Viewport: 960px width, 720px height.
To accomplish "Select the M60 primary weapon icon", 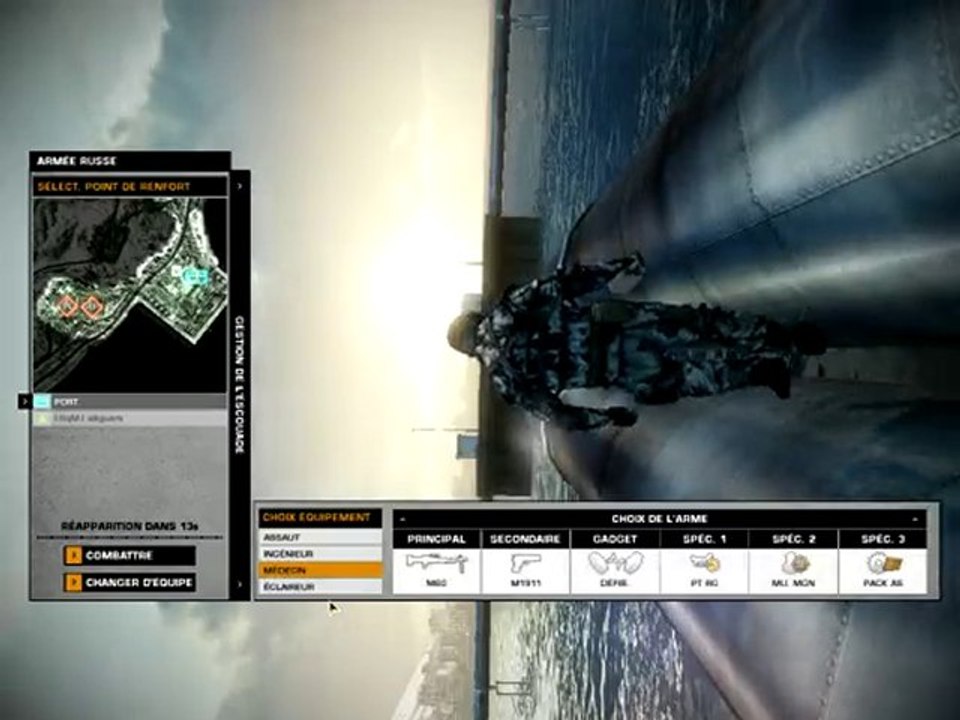I will pos(437,562).
